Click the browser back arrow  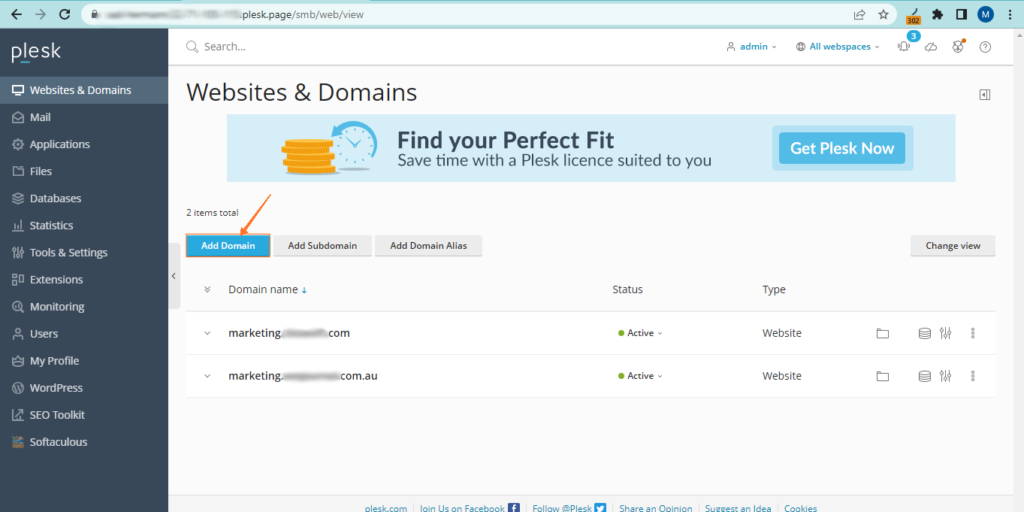[16, 14]
